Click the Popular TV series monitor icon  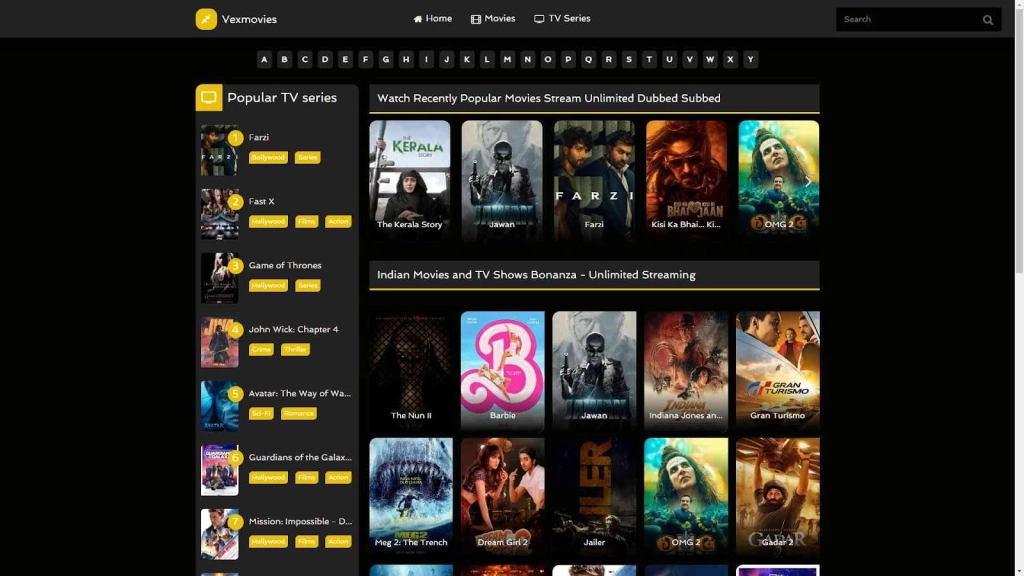[209, 98]
